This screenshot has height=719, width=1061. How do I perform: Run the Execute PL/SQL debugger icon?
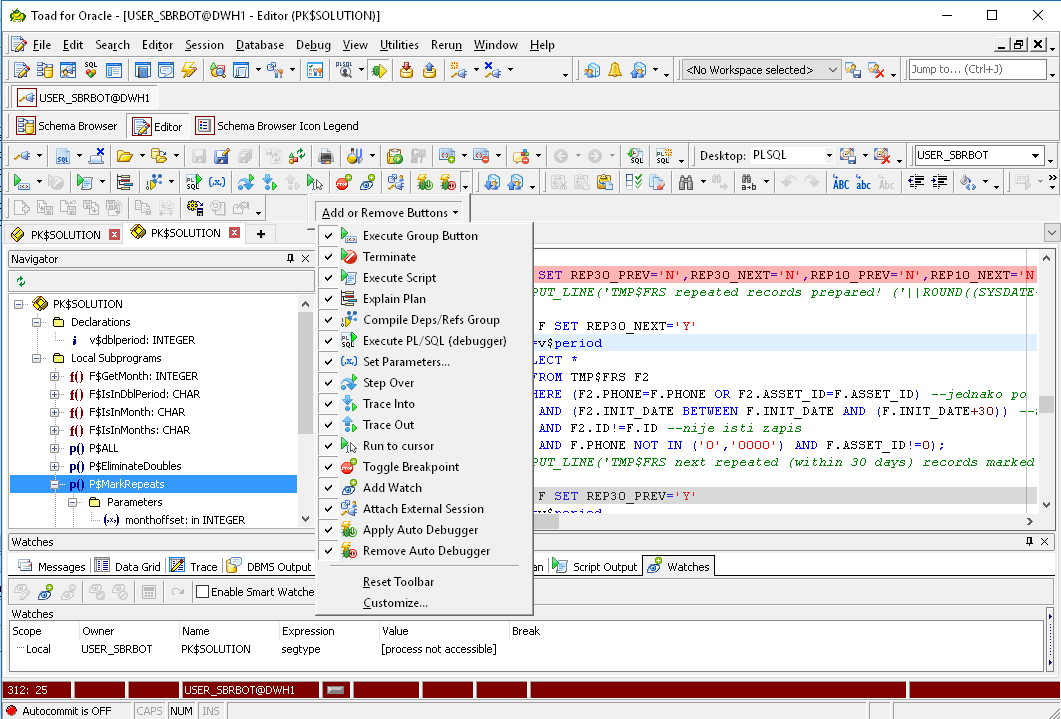193,182
